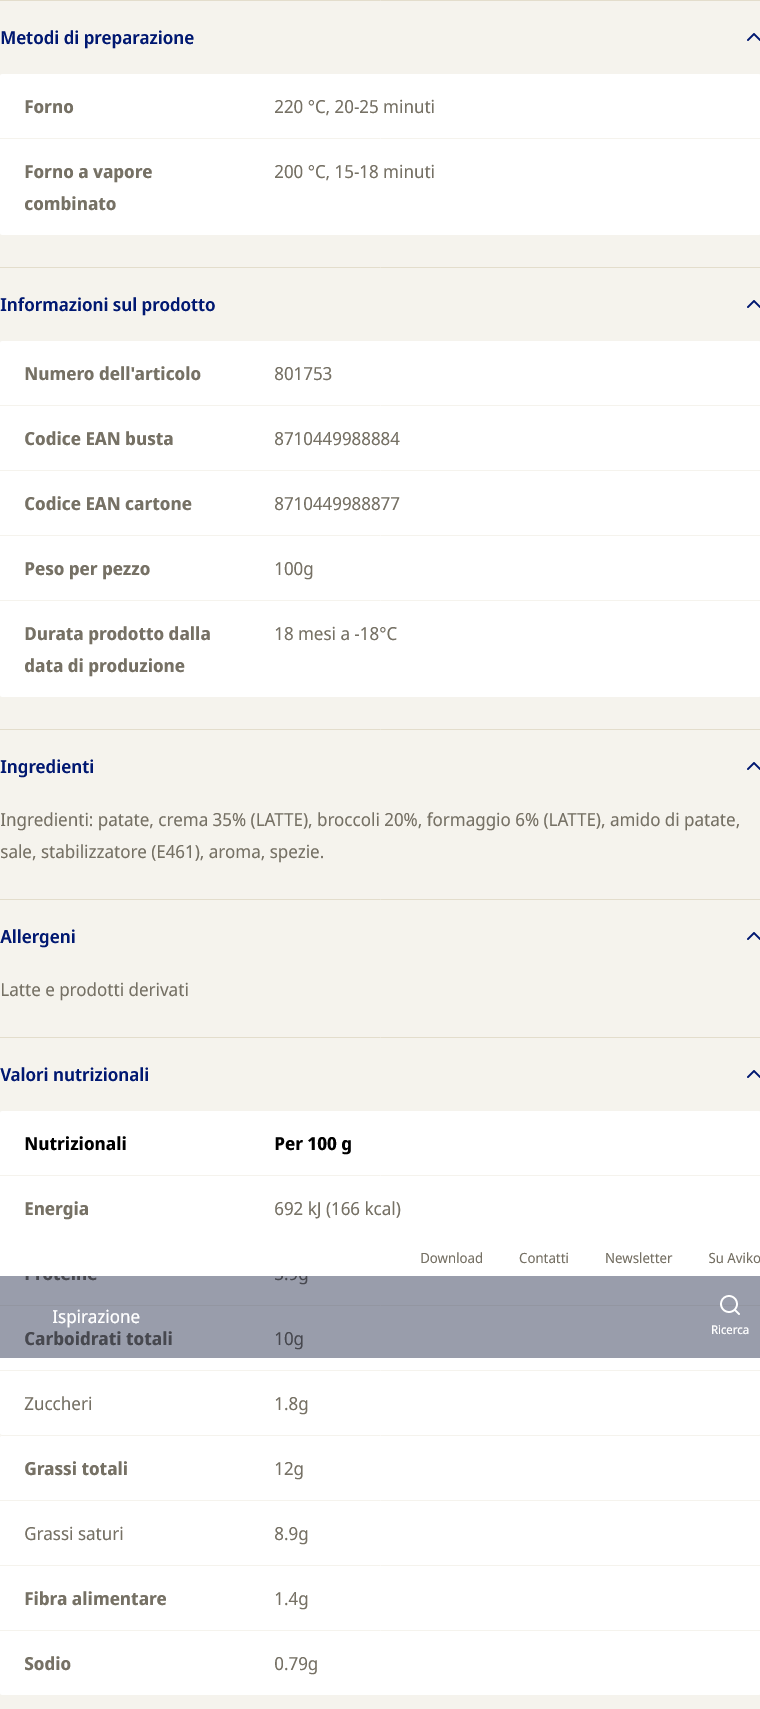Collapse the Allergeni section title
Image resolution: width=760 pixels, height=1709 pixels.
[38, 937]
